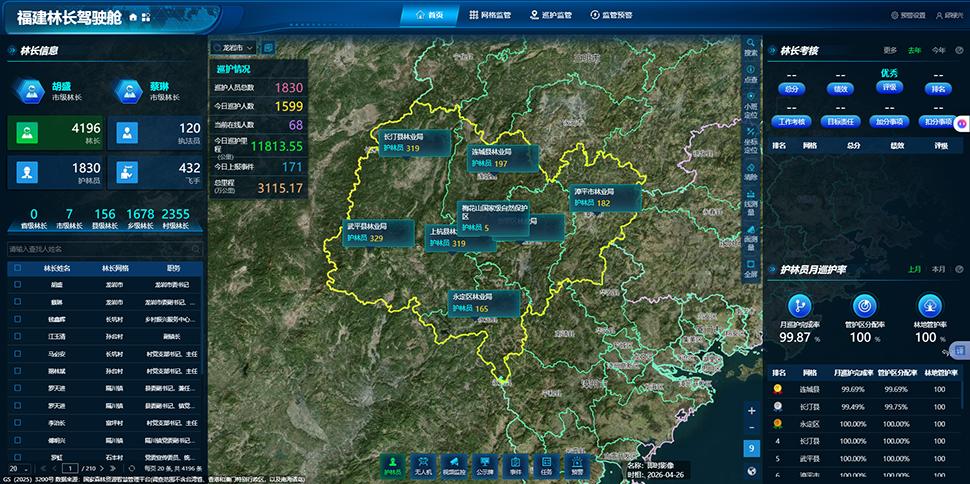Screen dimensions: 970x484
Task: Go to the next page of the table
Action: click(103, 469)
